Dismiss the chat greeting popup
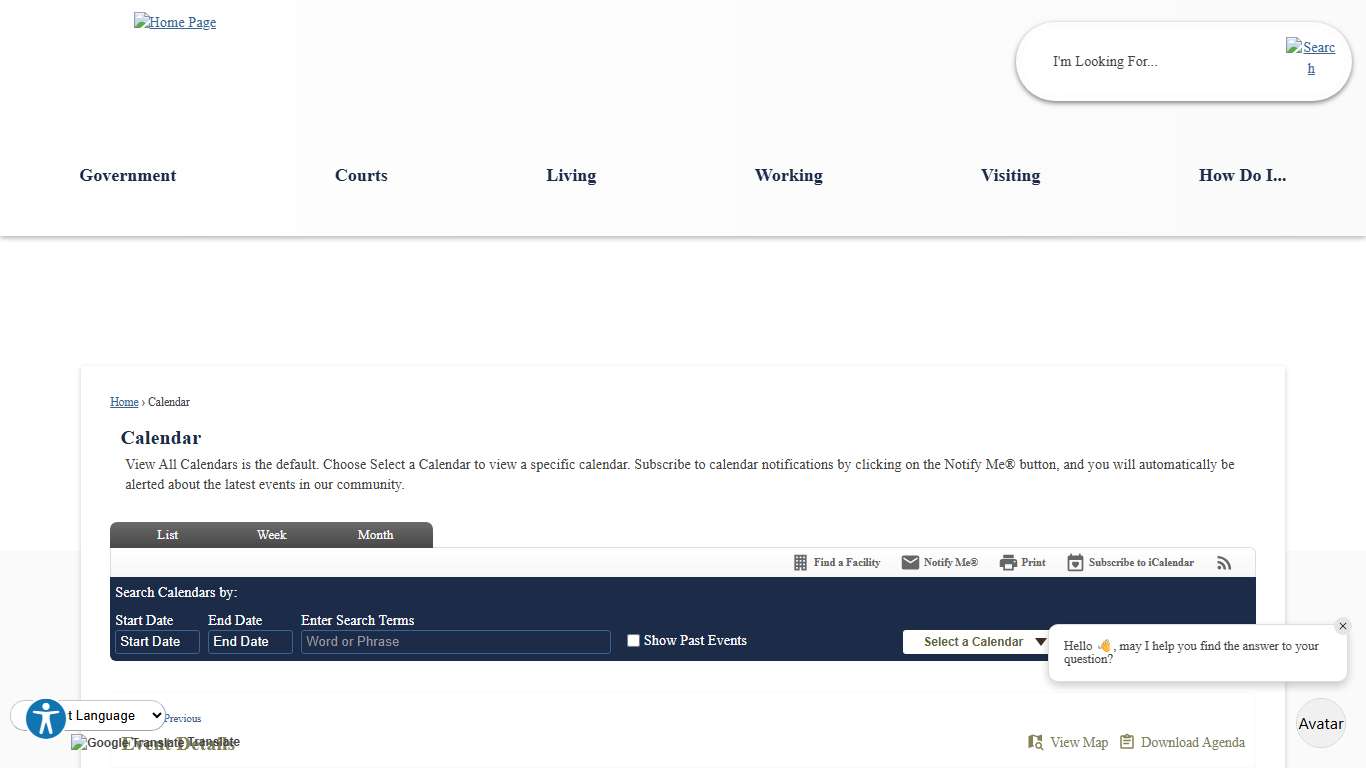 (x=1342, y=626)
